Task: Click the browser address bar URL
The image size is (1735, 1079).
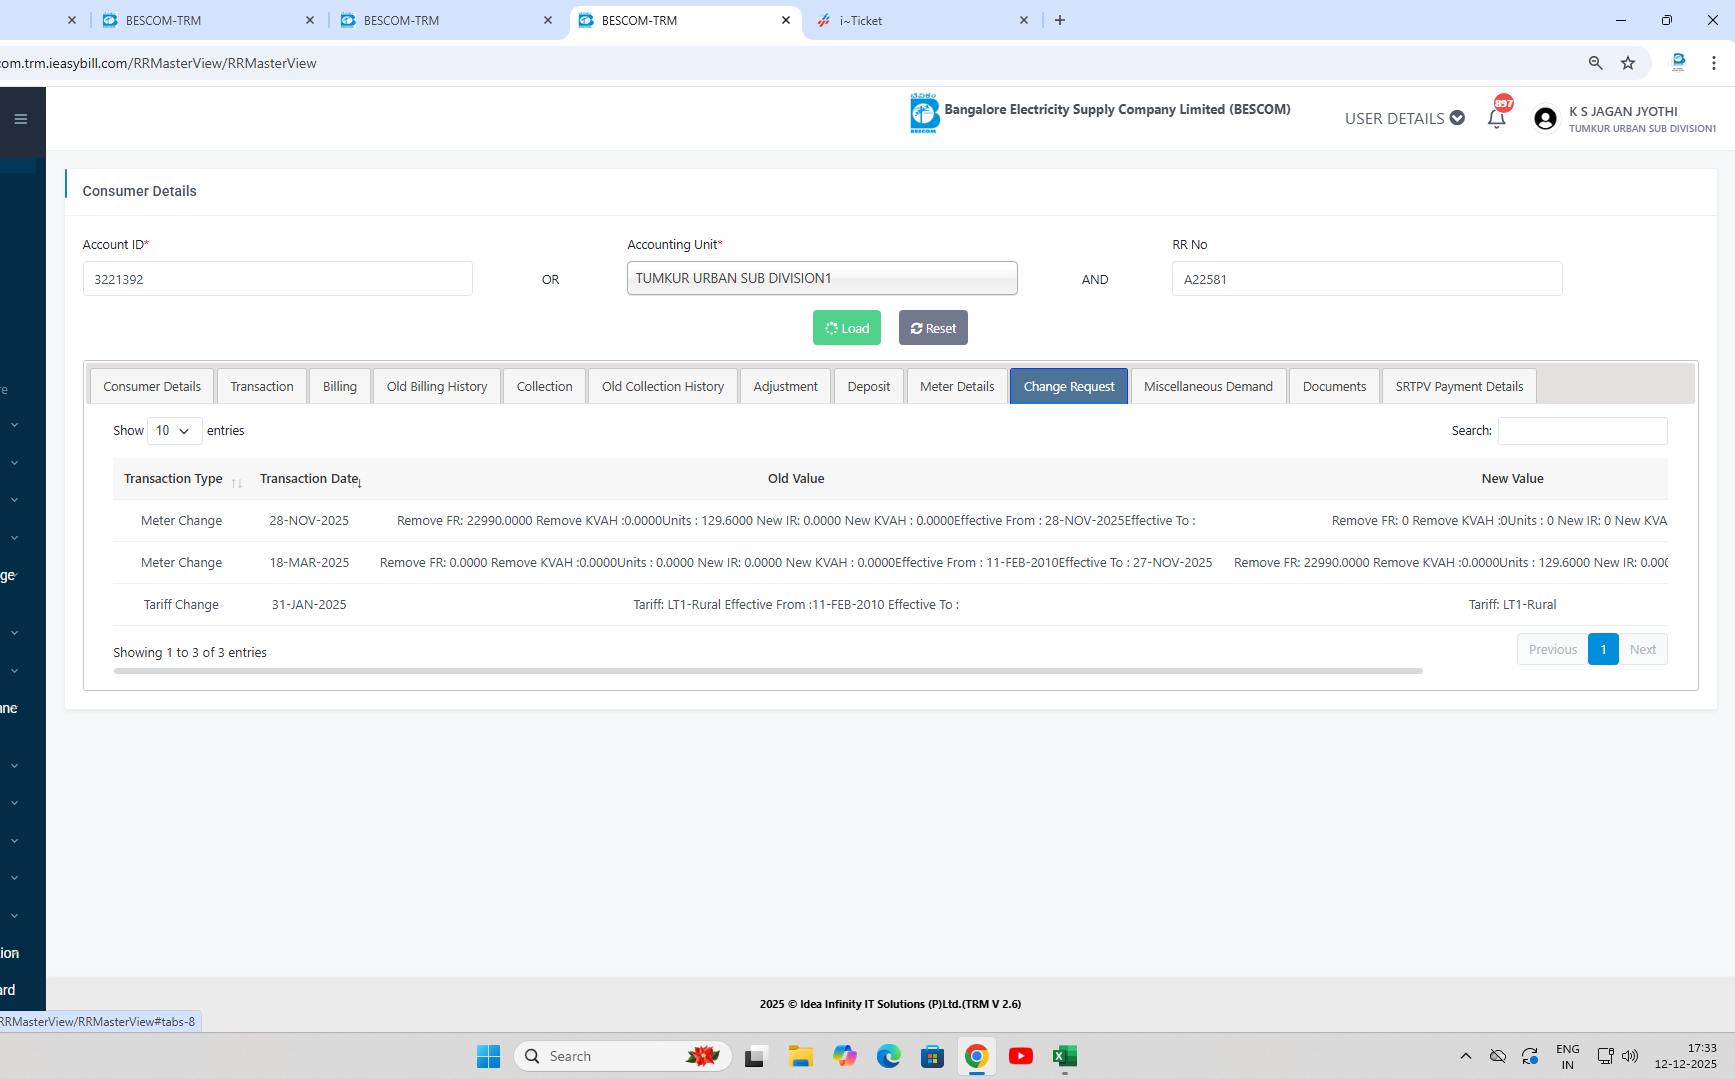Action: [x=158, y=63]
